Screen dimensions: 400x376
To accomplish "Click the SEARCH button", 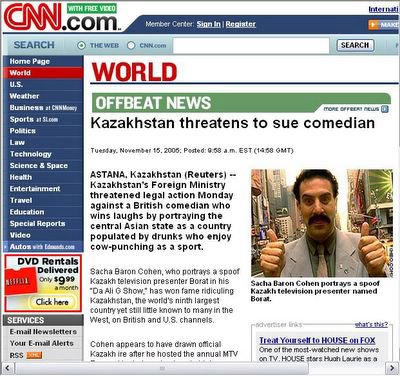I will pos(355,45).
